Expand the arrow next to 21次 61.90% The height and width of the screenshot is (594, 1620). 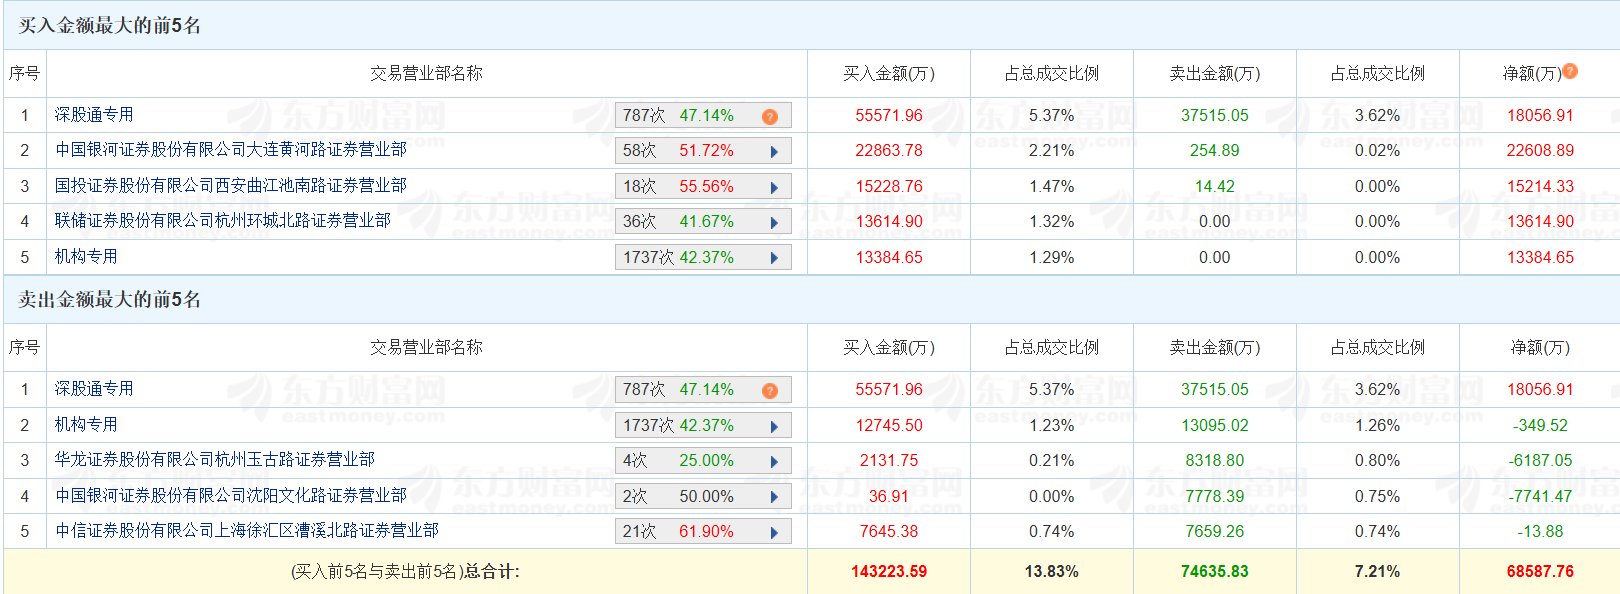pos(774,532)
